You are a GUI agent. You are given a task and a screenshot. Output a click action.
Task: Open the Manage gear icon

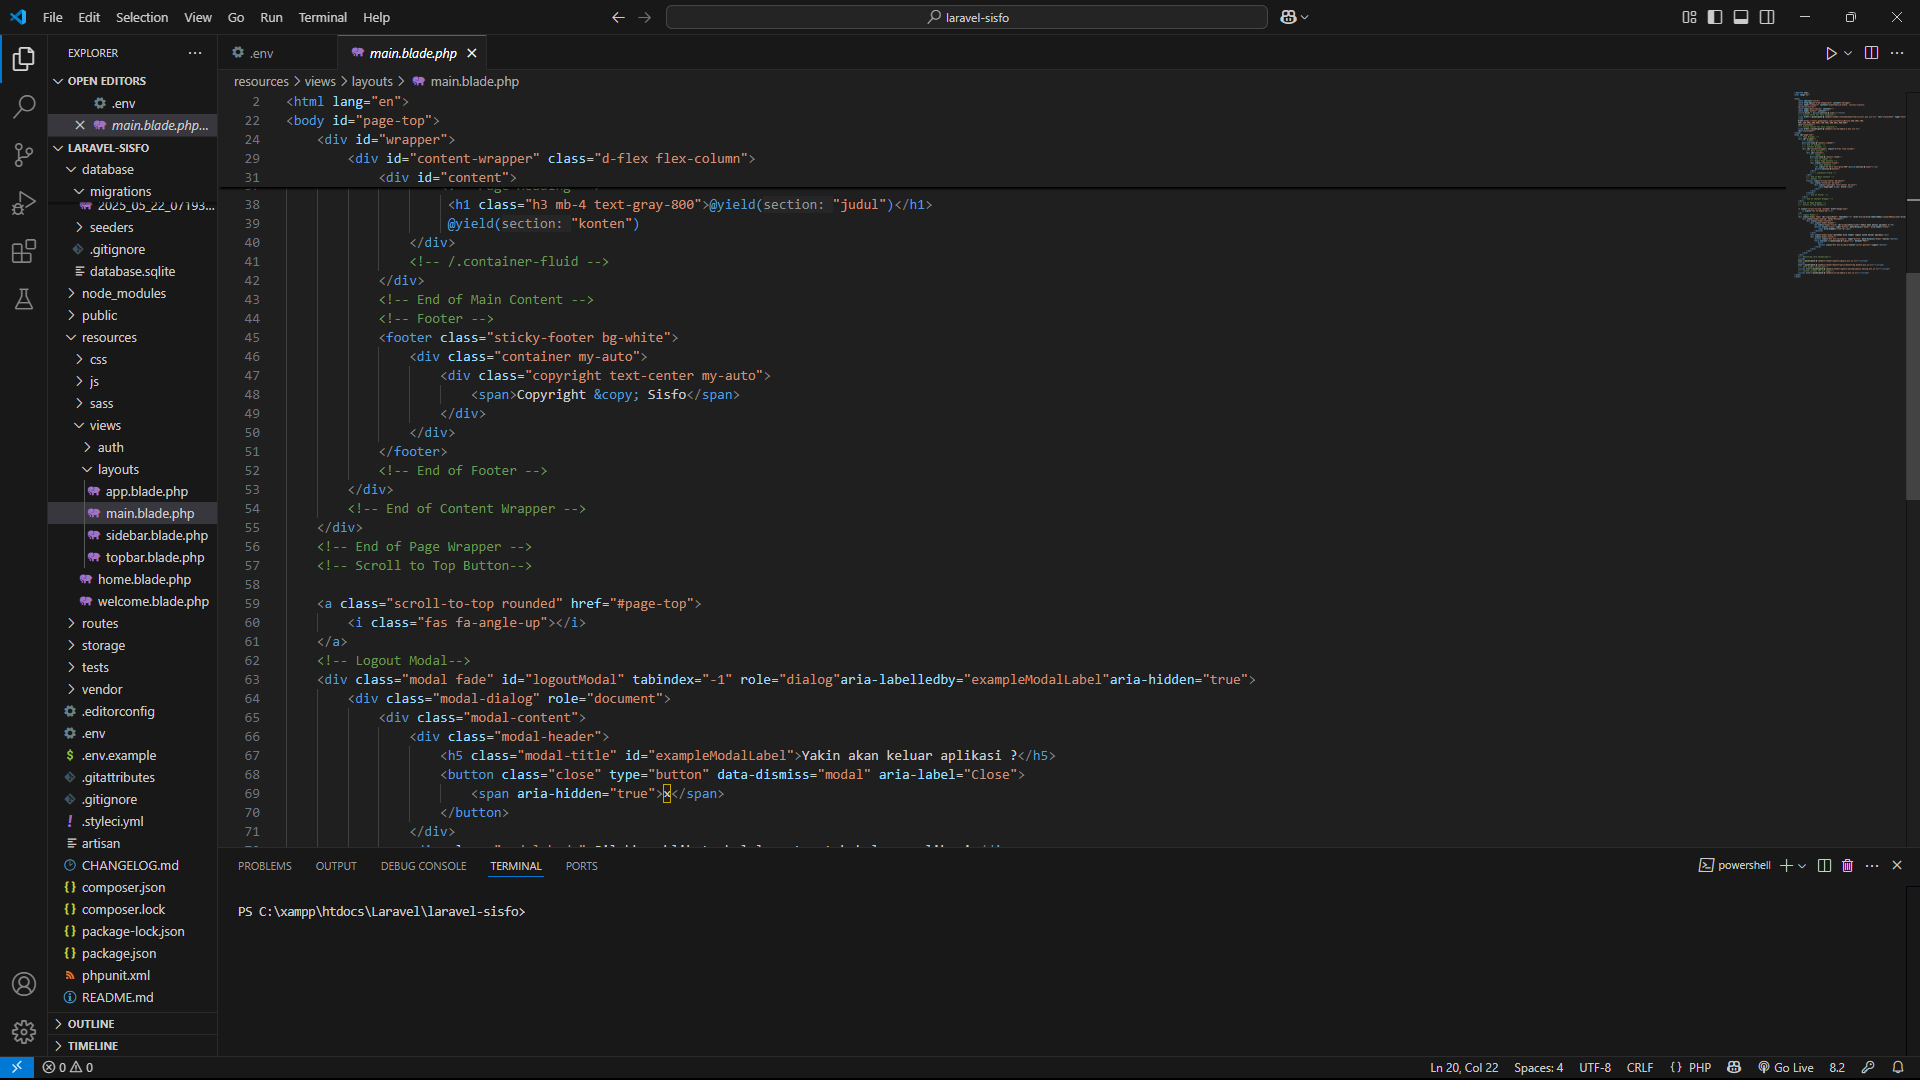point(24,1031)
